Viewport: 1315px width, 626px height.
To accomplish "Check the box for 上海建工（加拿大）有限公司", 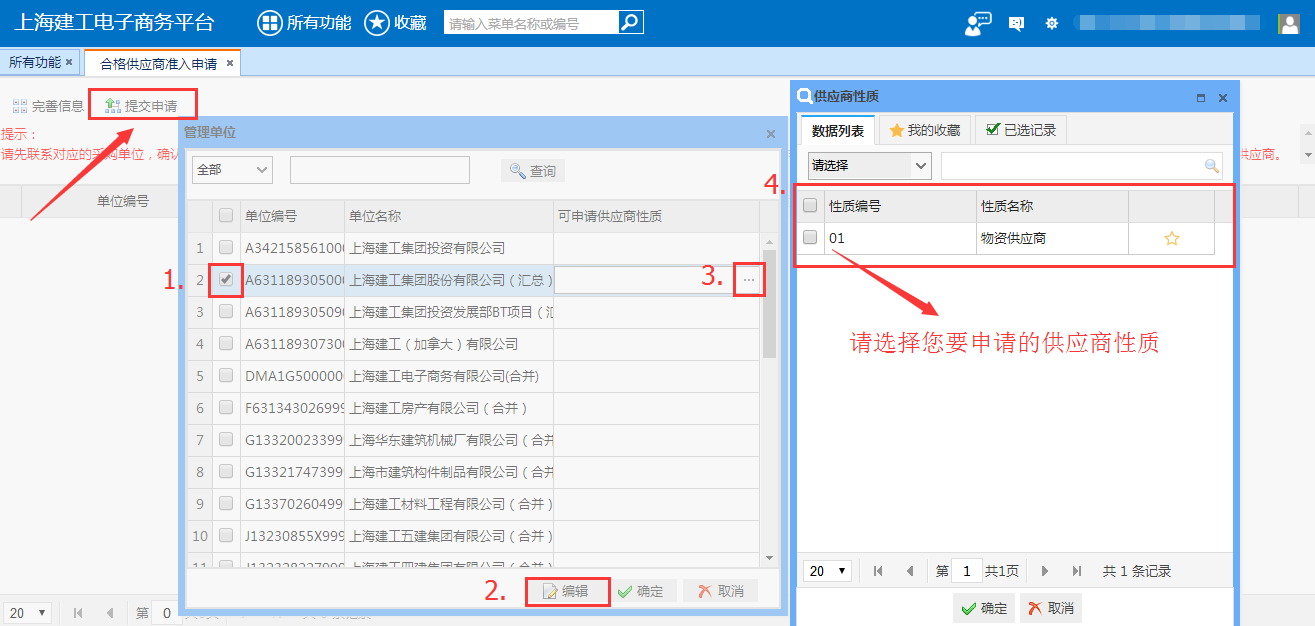I will (x=226, y=343).
